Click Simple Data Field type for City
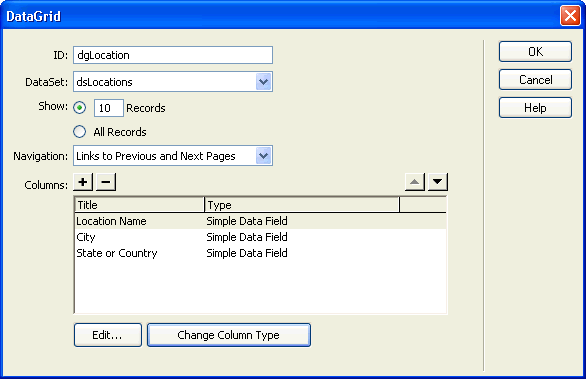Viewport: 586px width, 379px height. (x=247, y=237)
